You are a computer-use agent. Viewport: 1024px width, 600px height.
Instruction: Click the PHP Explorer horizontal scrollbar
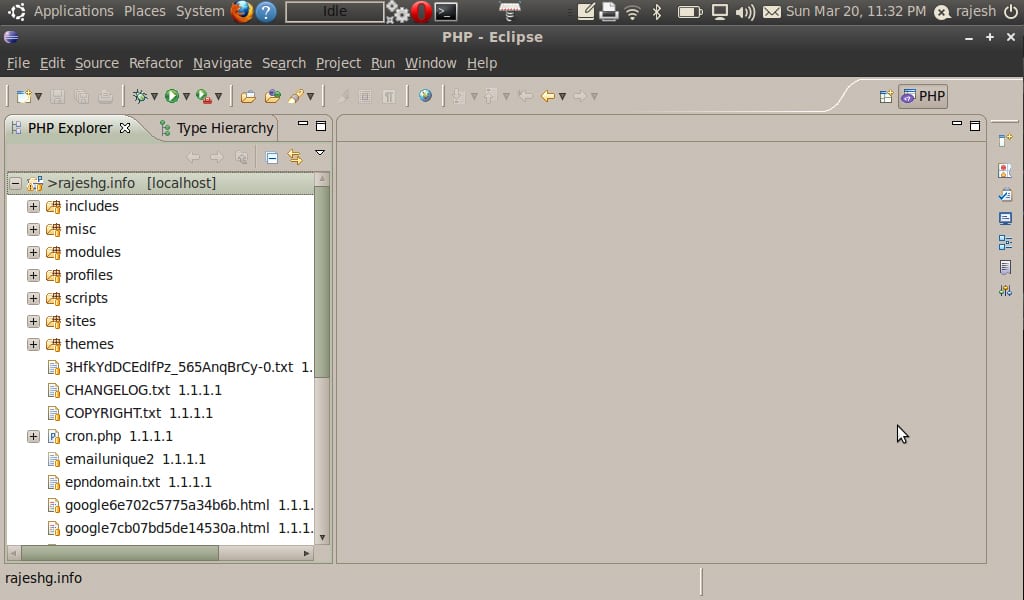point(120,552)
